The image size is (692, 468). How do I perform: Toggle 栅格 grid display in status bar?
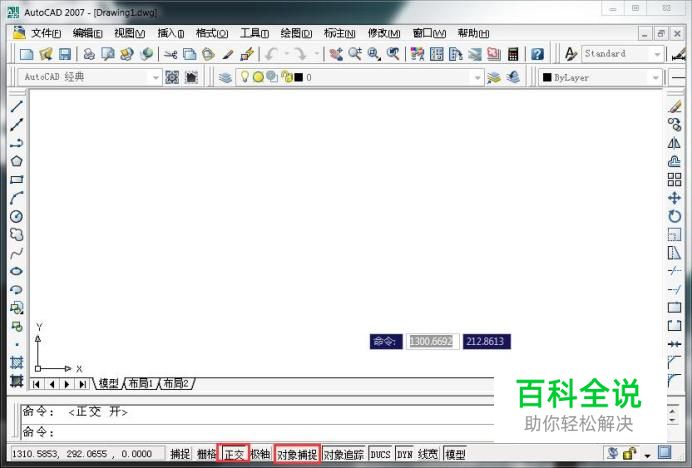click(x=207, y=454)
